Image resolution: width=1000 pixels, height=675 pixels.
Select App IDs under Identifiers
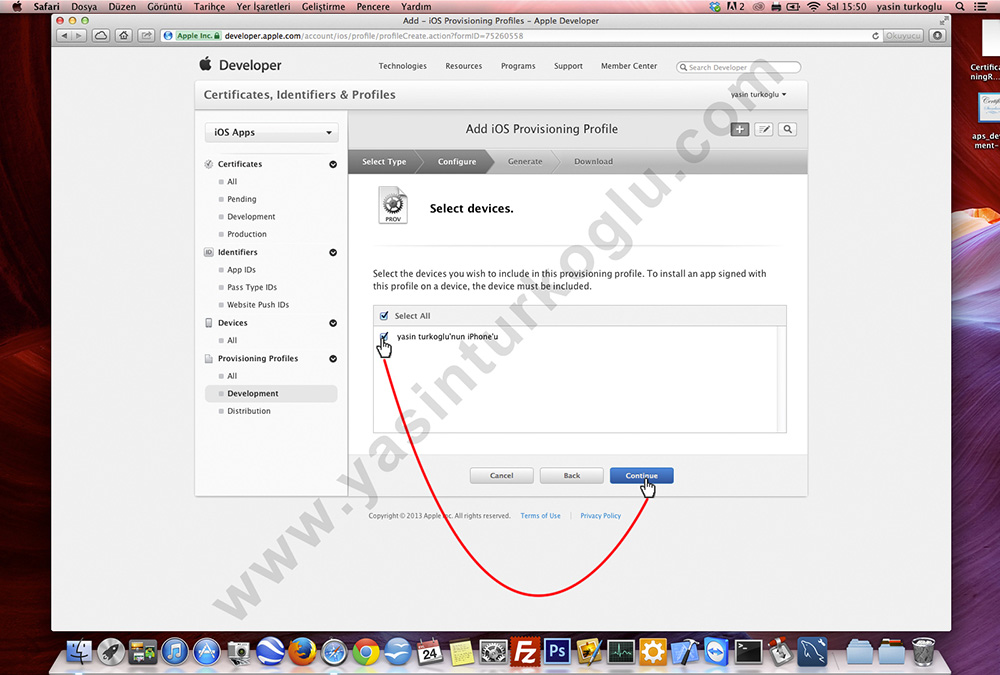point(241,270)
